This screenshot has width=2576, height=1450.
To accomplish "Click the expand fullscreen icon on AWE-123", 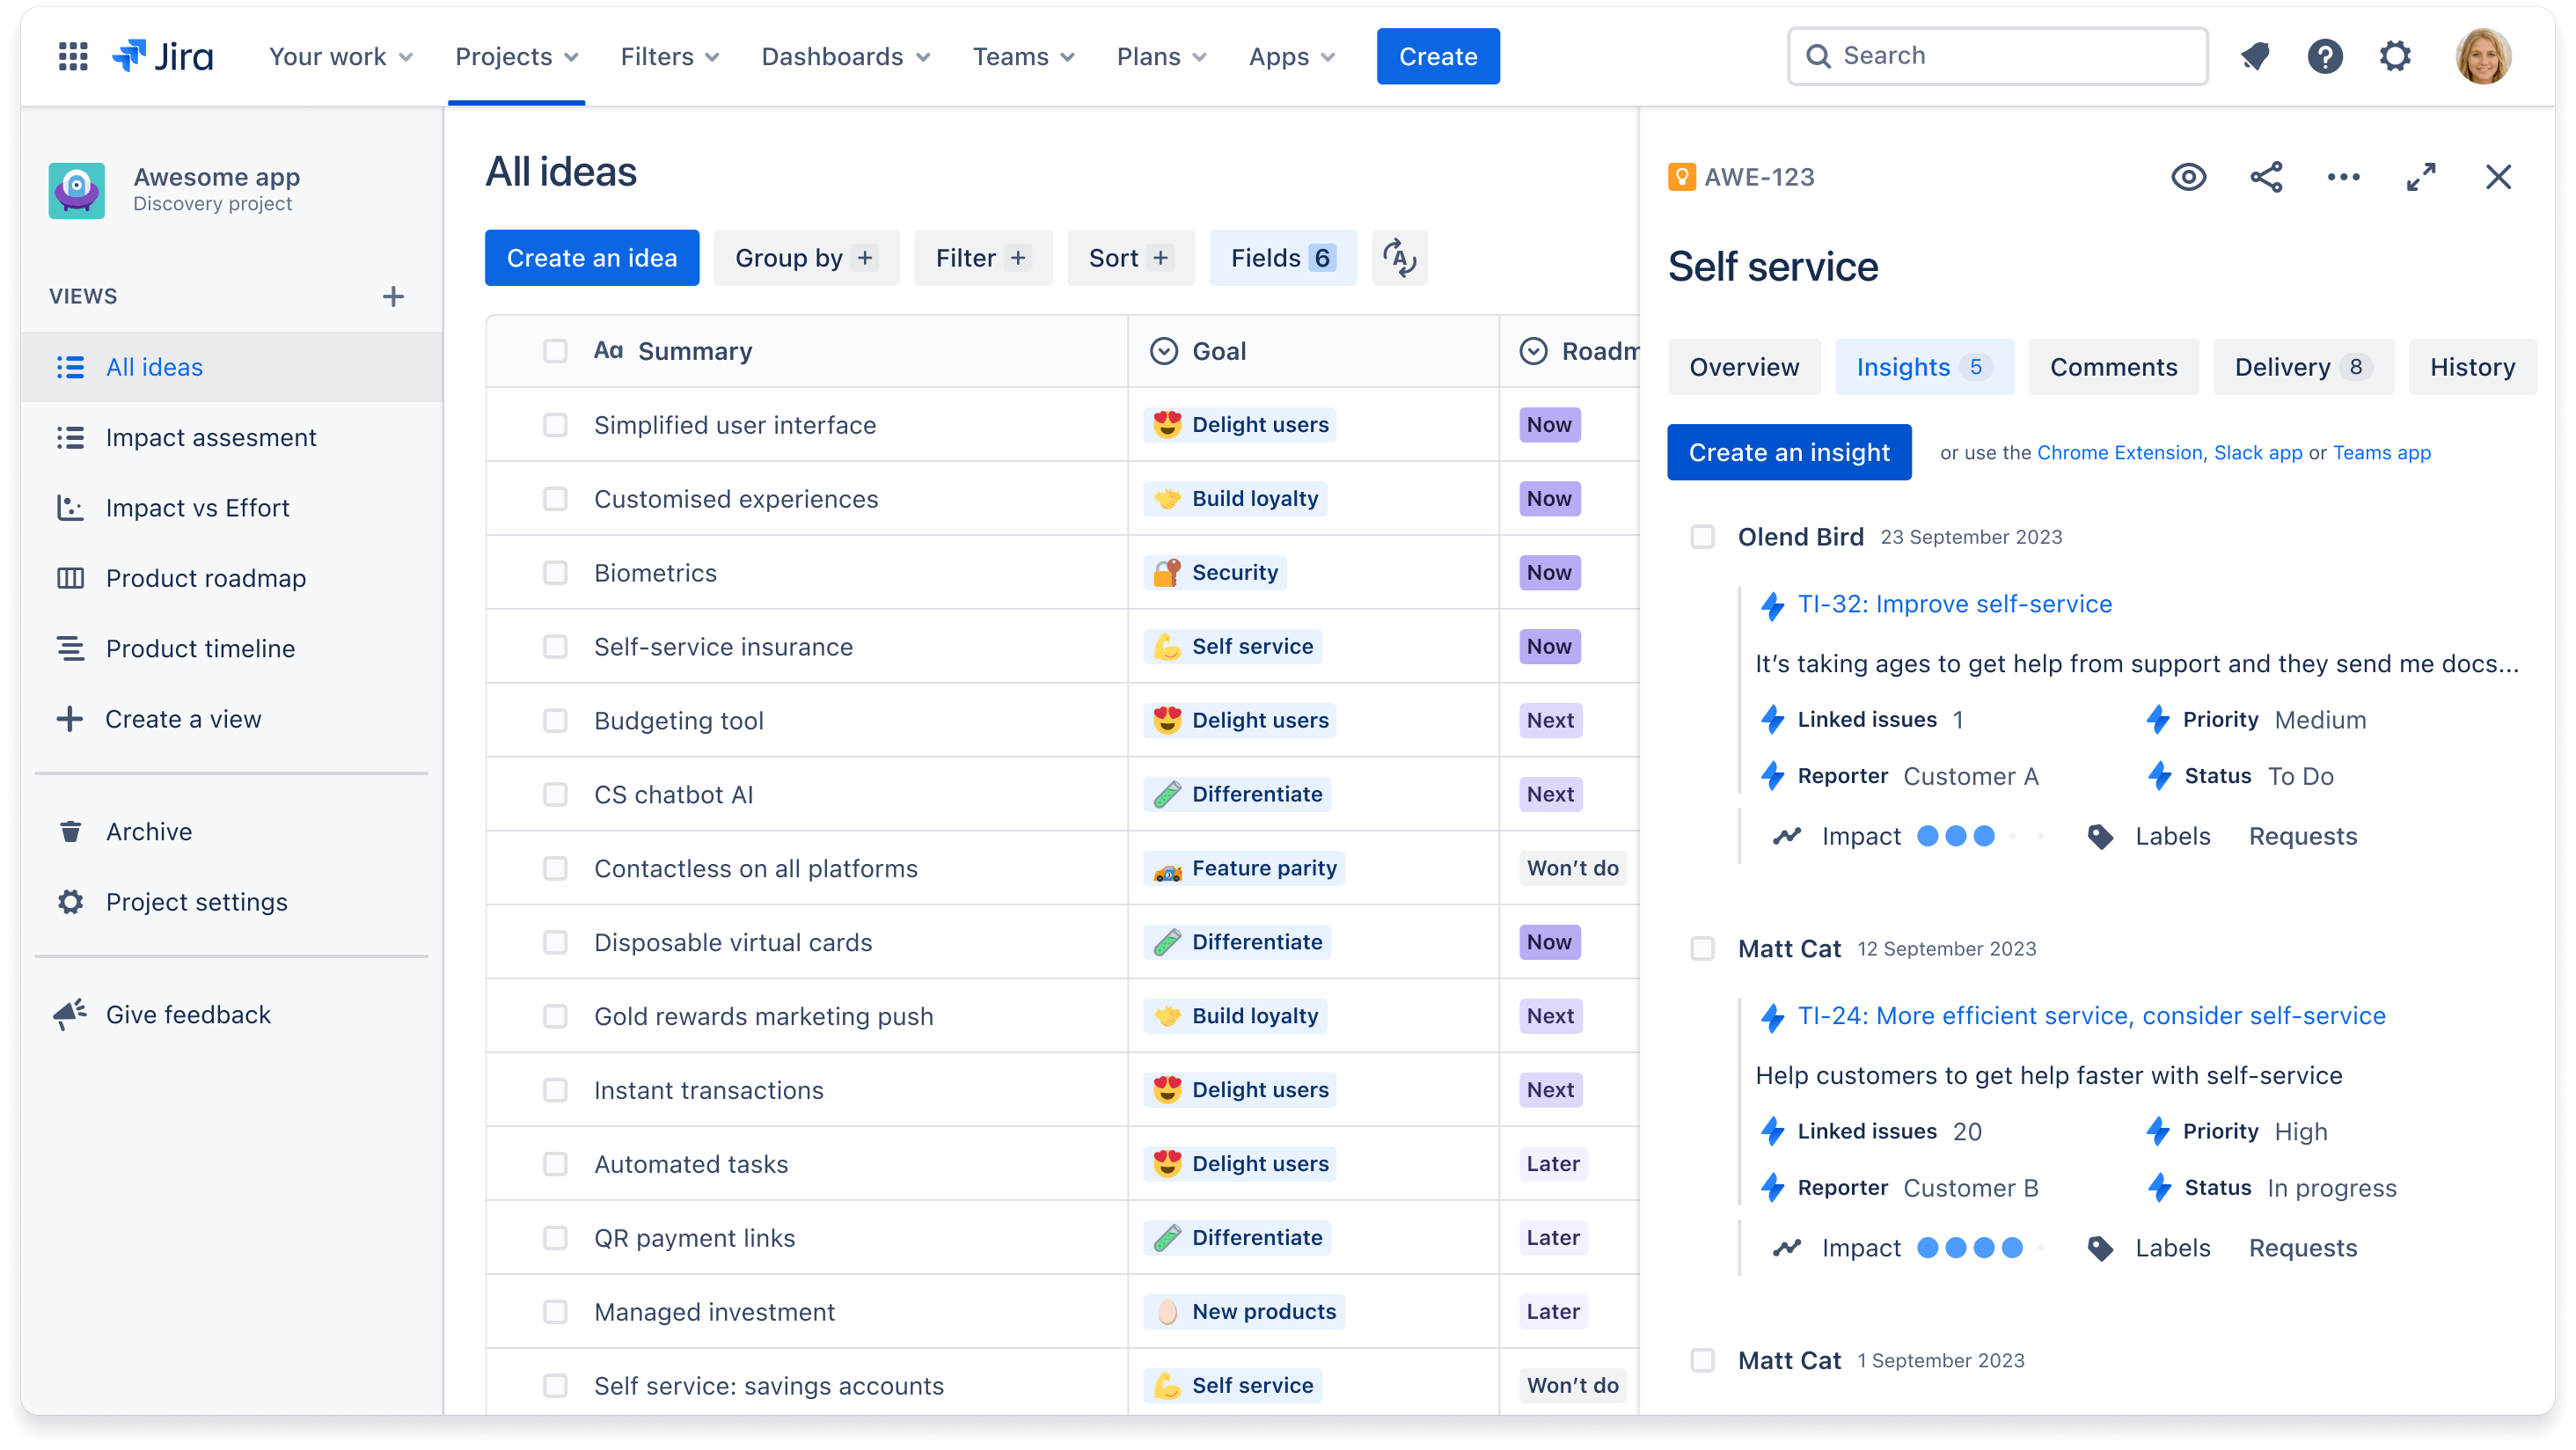I will click(x=2422, y=175).
